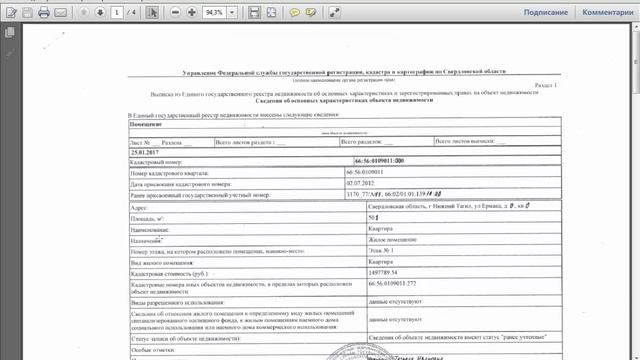Click the cadastral value 1497789.54
Image resolution: width=640 pixels, height=360 pixels.
[383, 272]
